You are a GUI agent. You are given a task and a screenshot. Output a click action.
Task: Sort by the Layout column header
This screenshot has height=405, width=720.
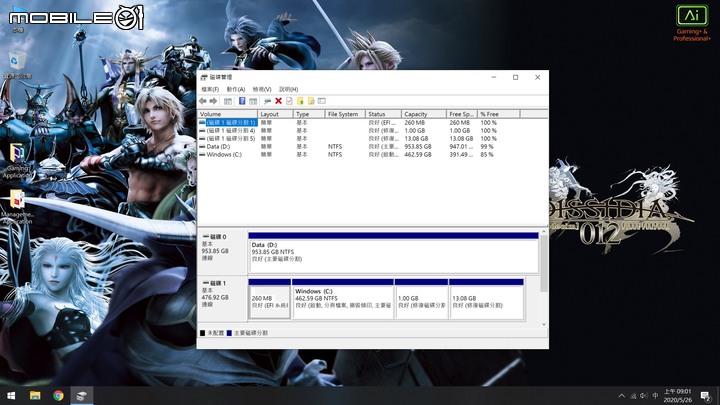(275, 114)
